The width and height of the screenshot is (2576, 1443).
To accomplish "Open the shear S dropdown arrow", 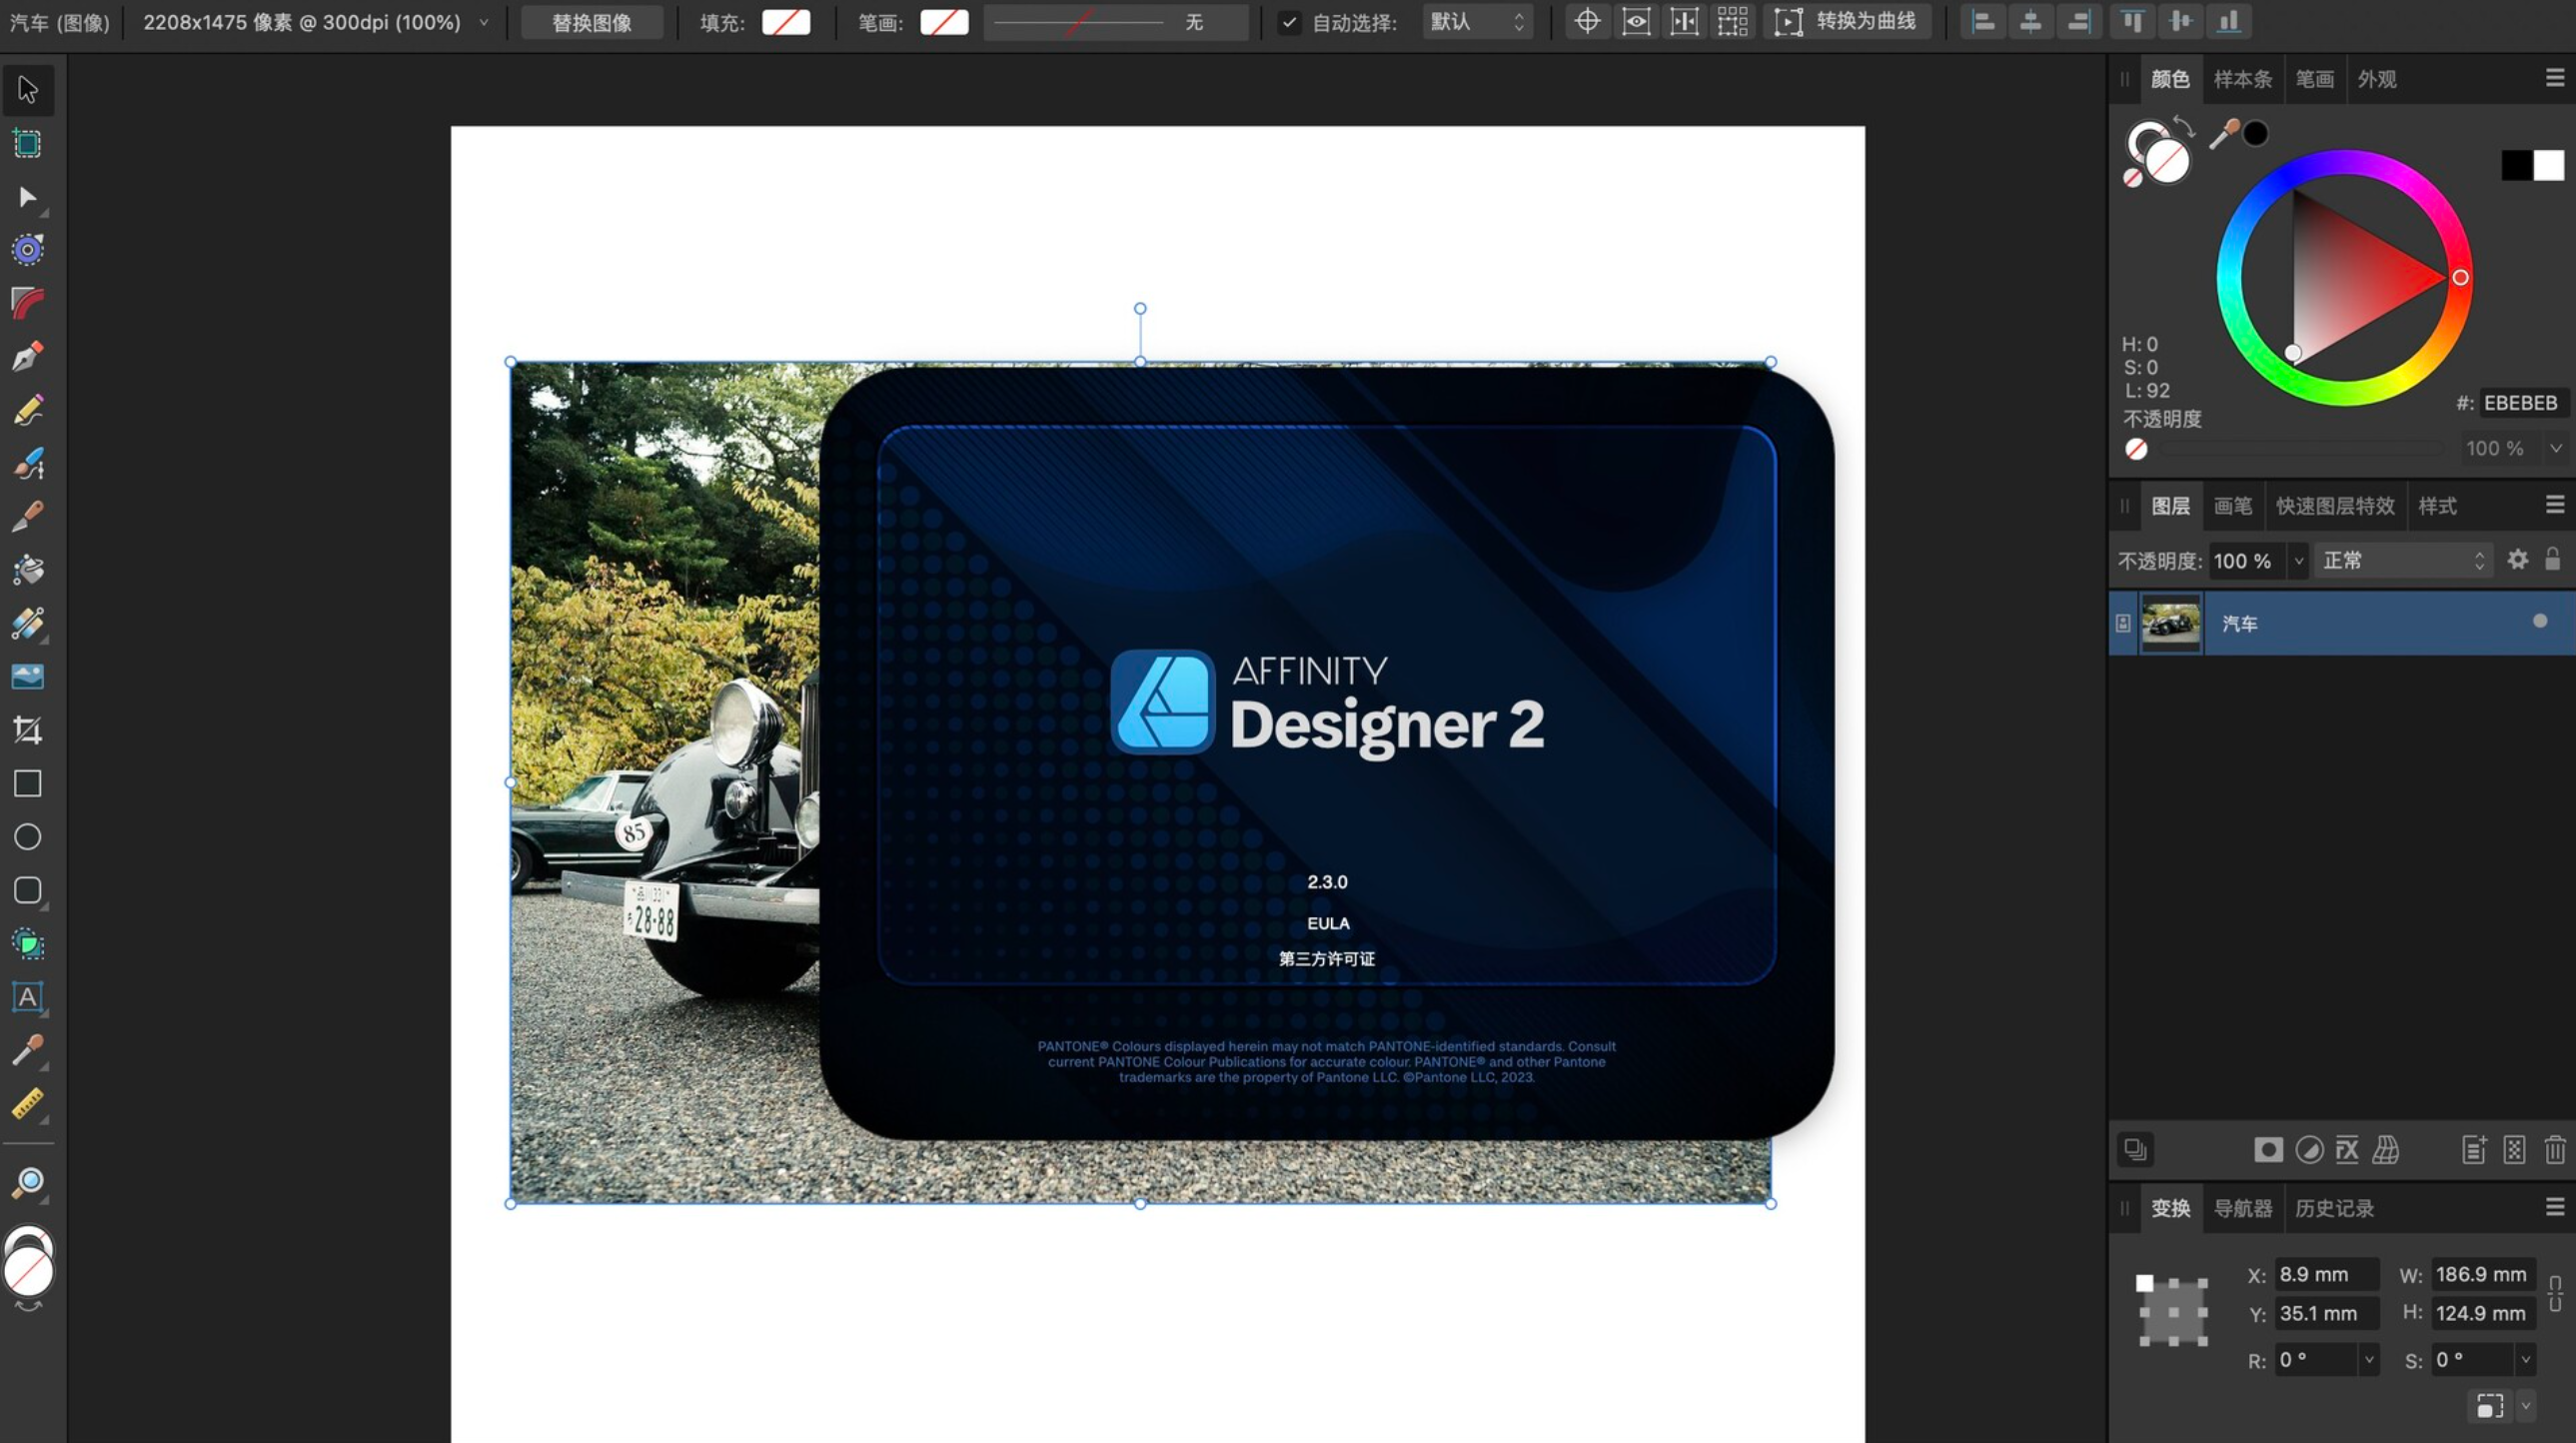I will click(2525, 1359).
